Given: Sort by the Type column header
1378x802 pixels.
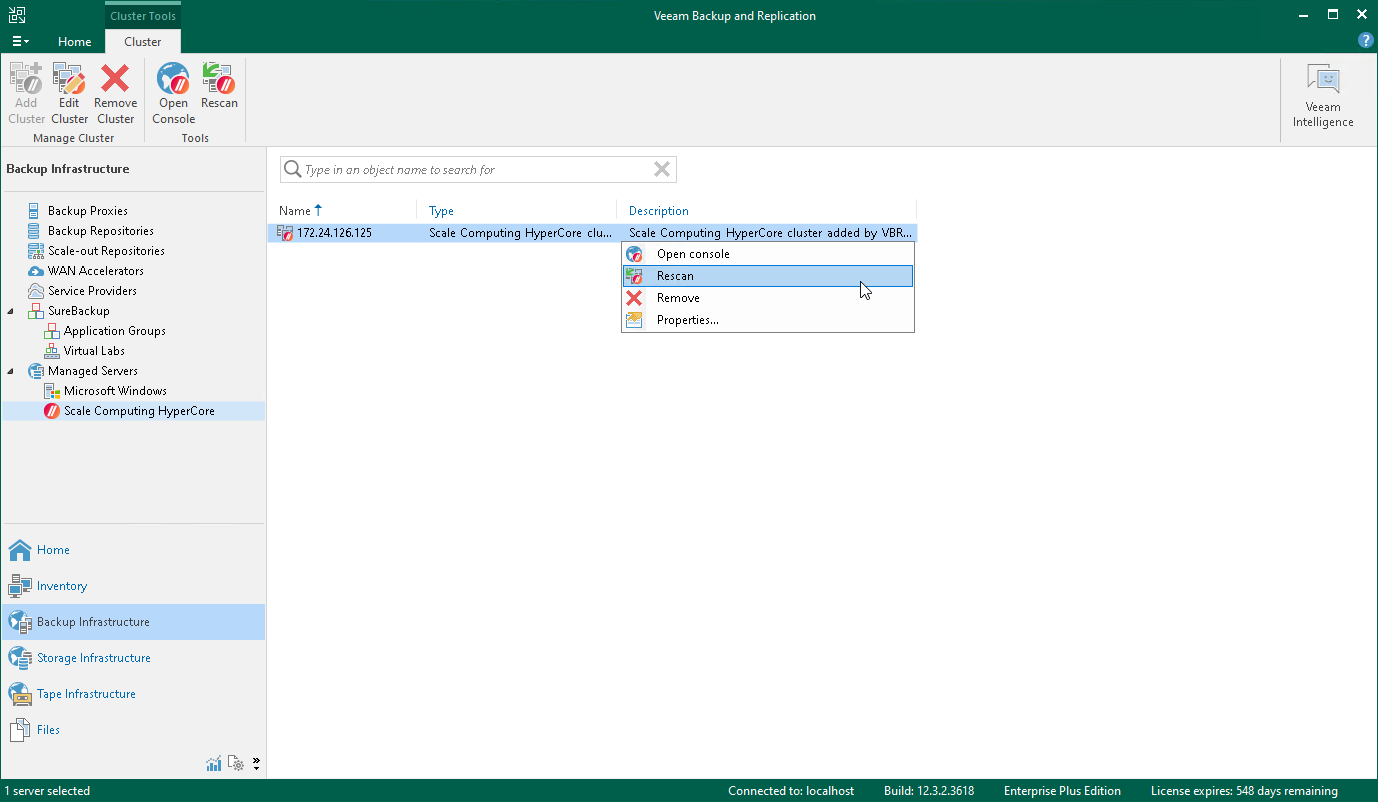Looking at the screenshot, I should pyautogui.click(x=517, y=211).
